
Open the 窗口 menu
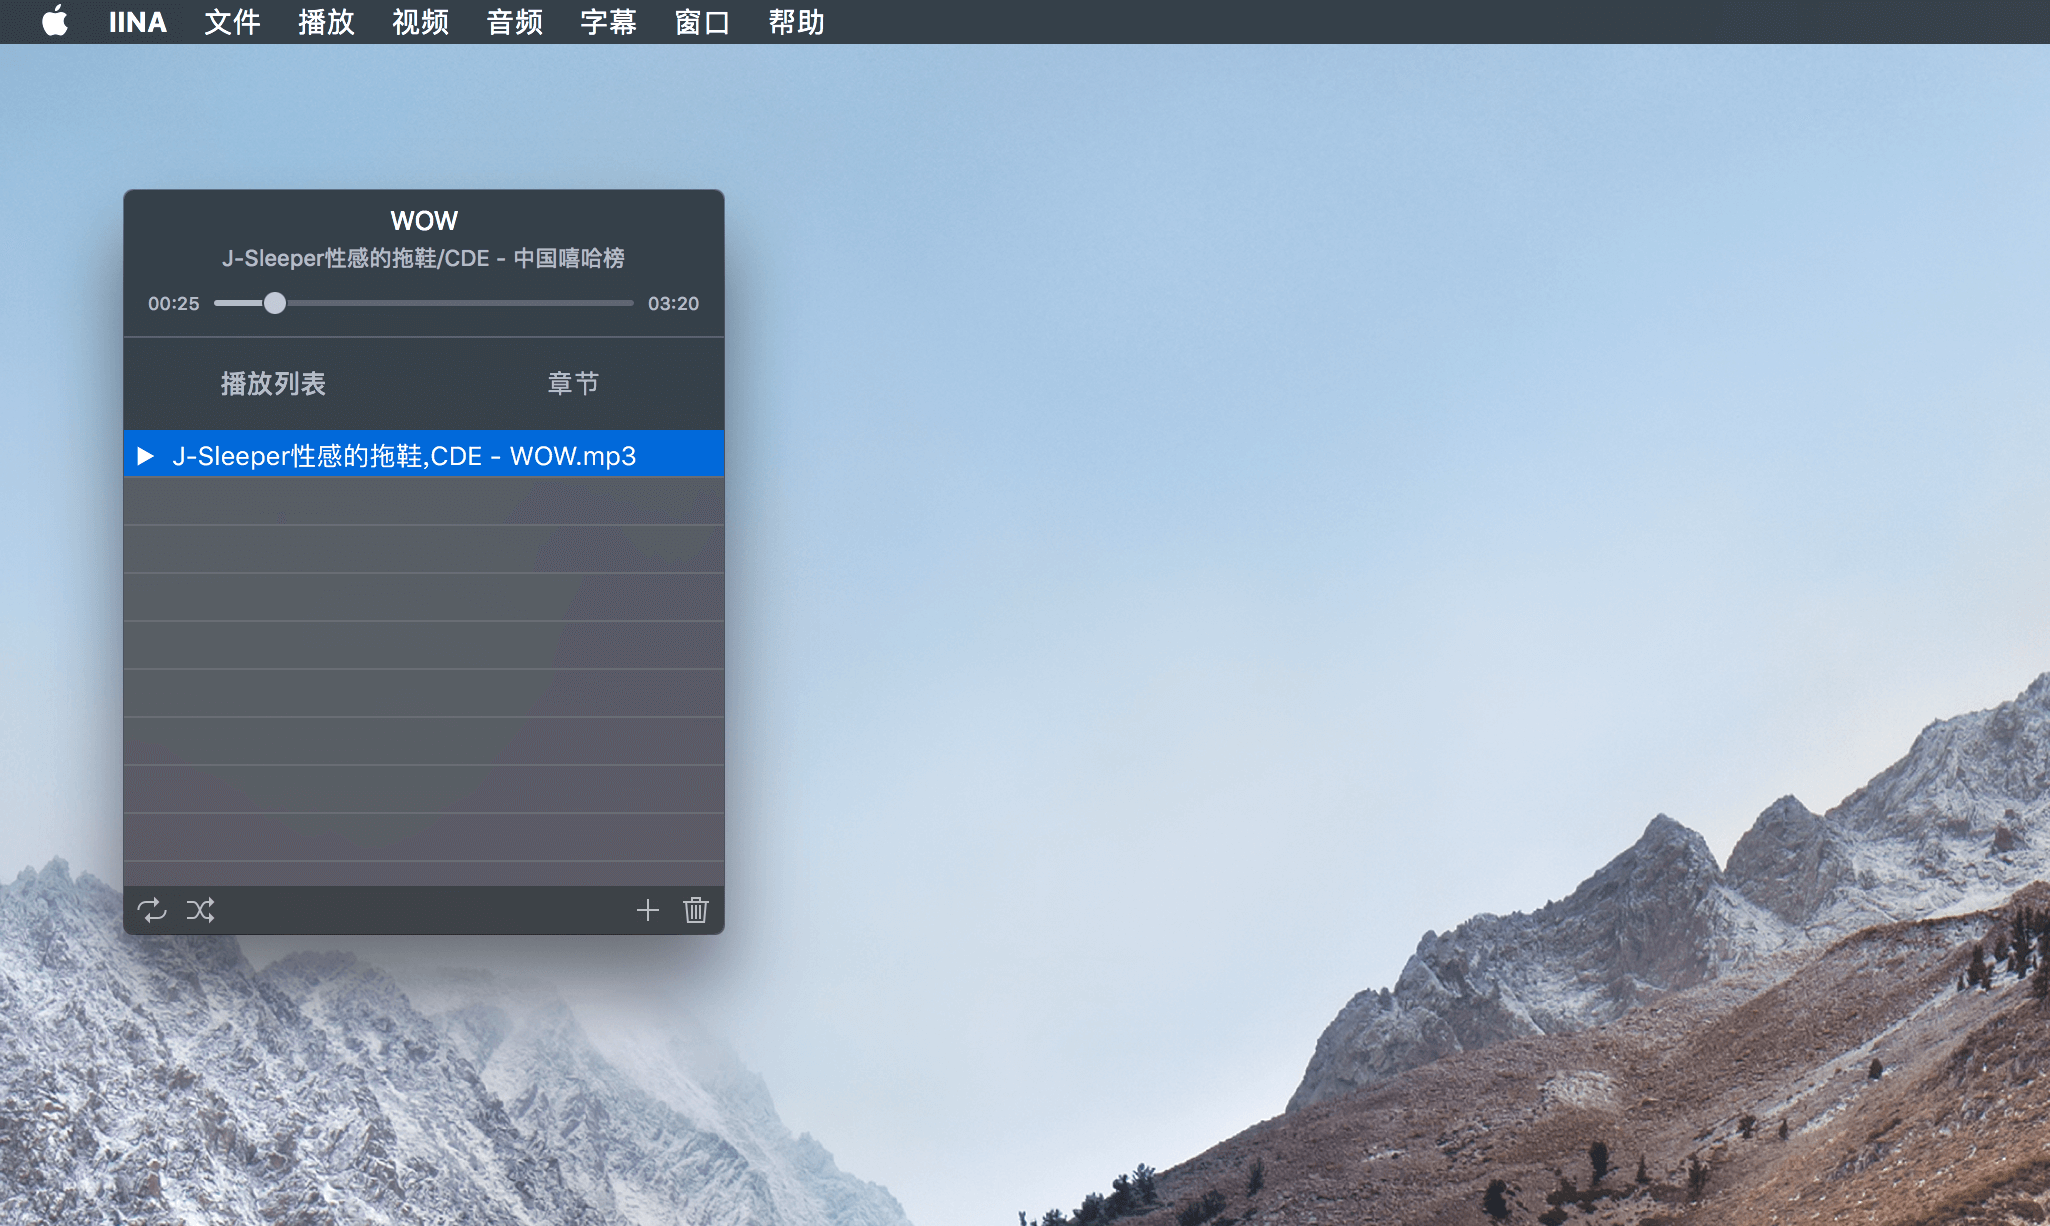tap(702, 21)
